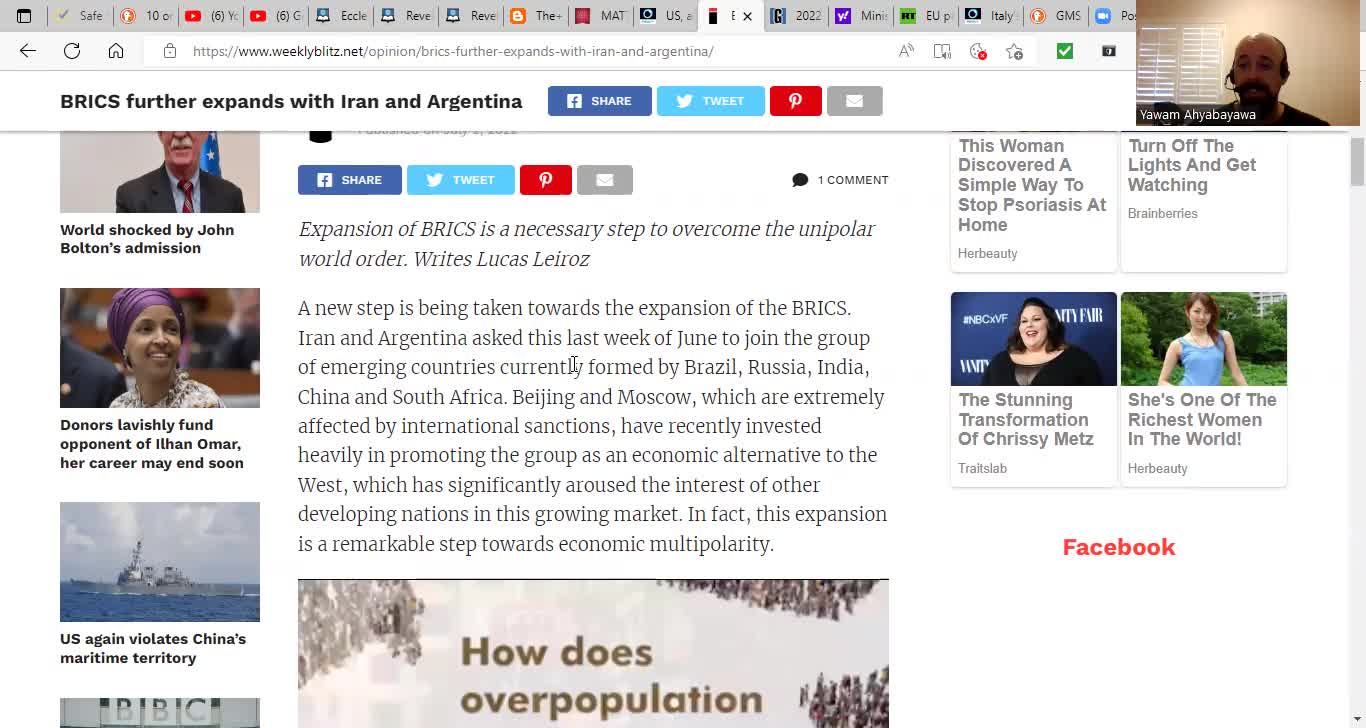
Task: Switch to the 2022 tab
Action: point(796,16)
